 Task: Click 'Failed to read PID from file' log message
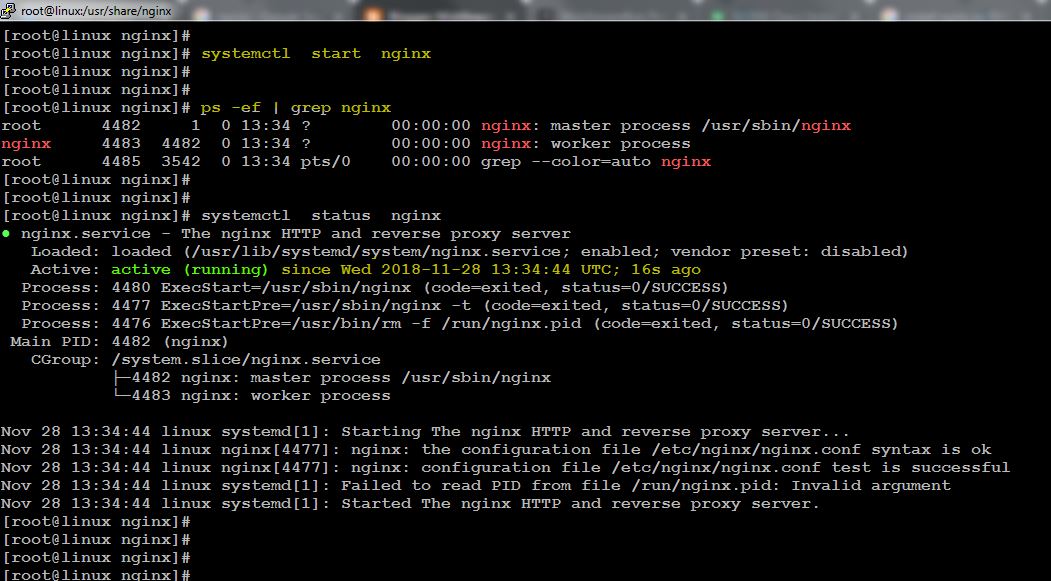tap(646, 487)
